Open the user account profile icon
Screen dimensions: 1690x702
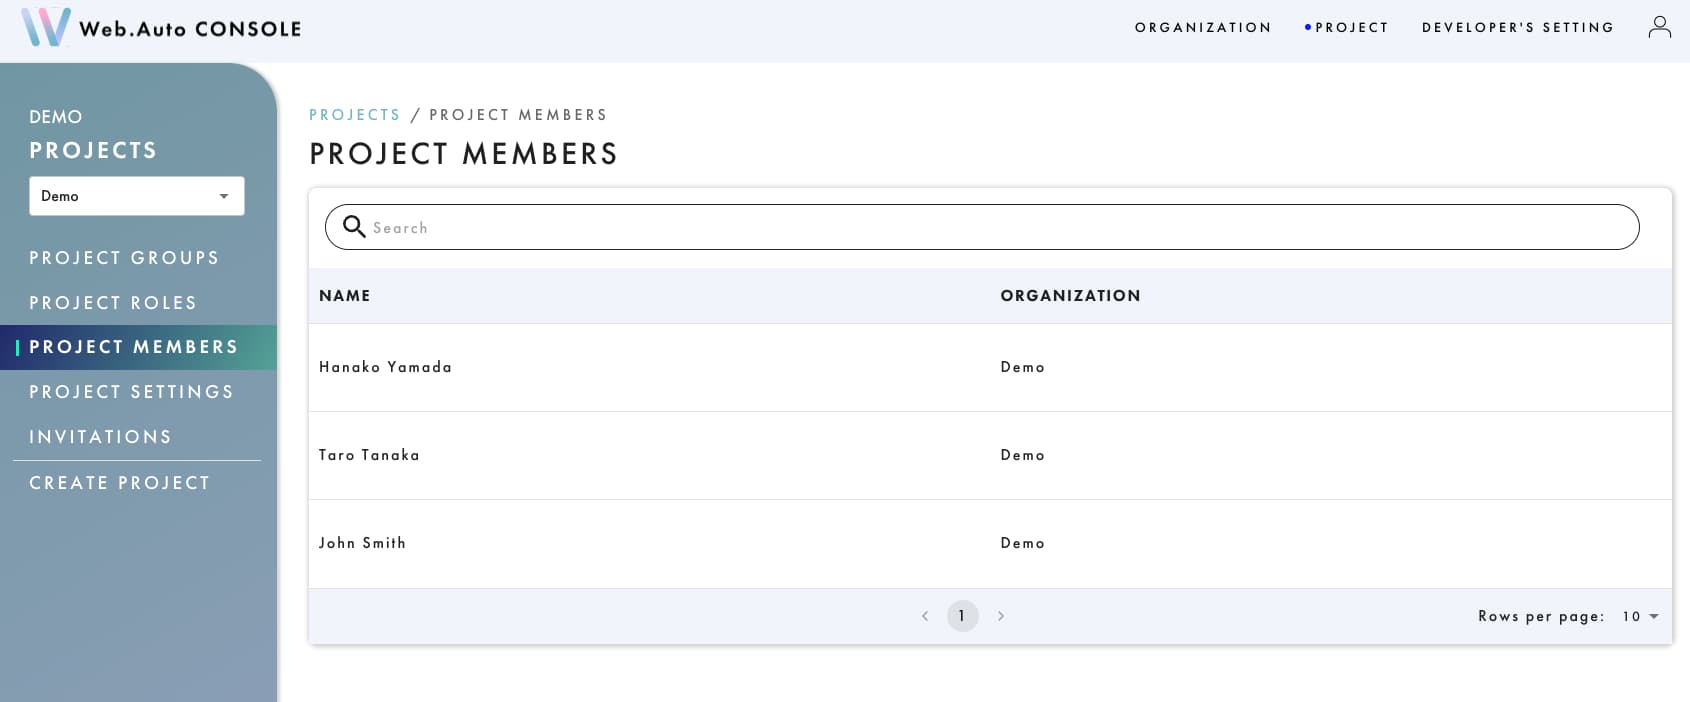point(1659,27)
